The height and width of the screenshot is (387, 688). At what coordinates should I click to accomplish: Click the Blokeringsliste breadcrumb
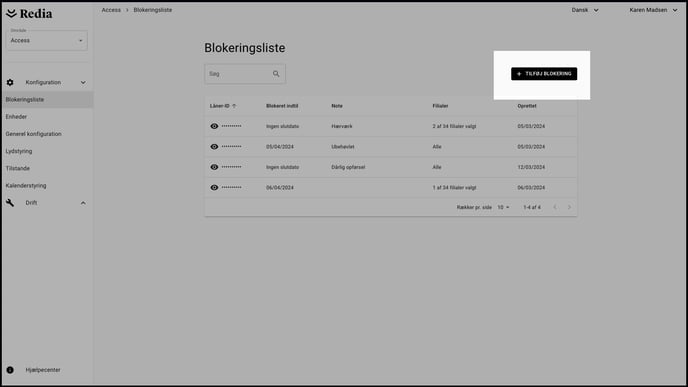[153, 10]
